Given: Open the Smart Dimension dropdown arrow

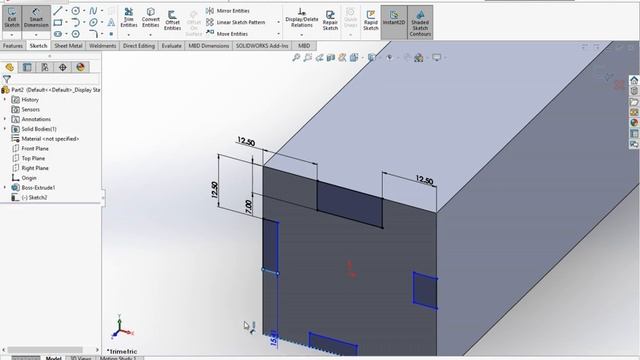Looking at the screenshot, I should coord(36,35).
